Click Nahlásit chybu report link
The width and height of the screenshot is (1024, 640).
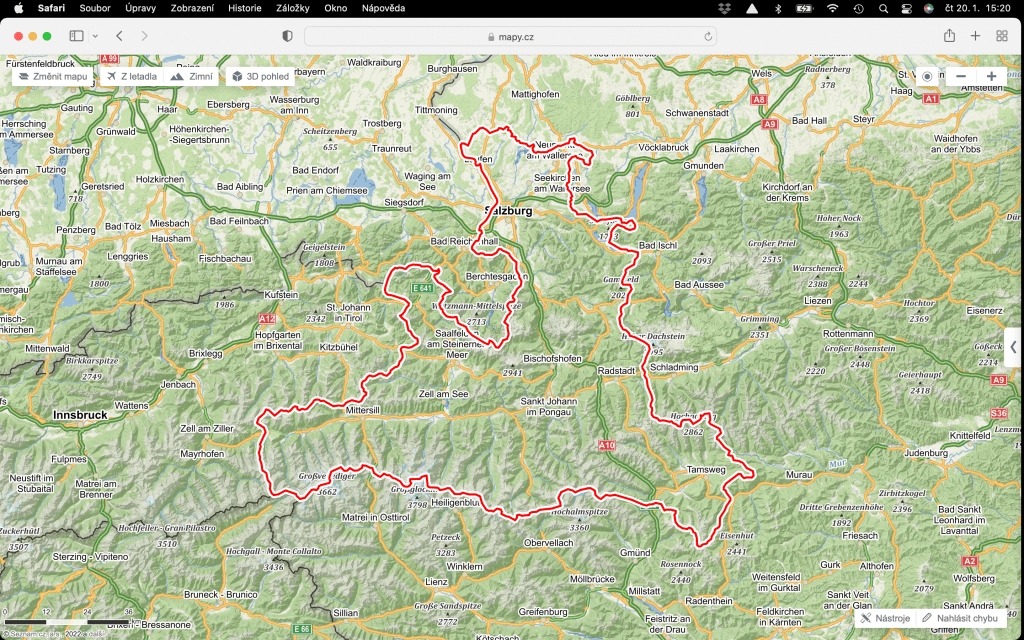click(x=958, y=618)
